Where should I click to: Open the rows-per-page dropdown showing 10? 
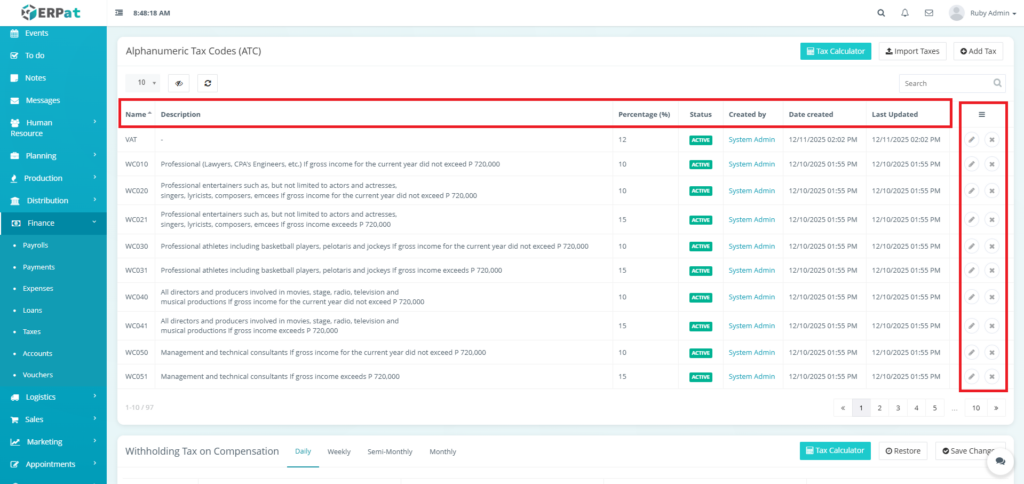tap(141, 84)
